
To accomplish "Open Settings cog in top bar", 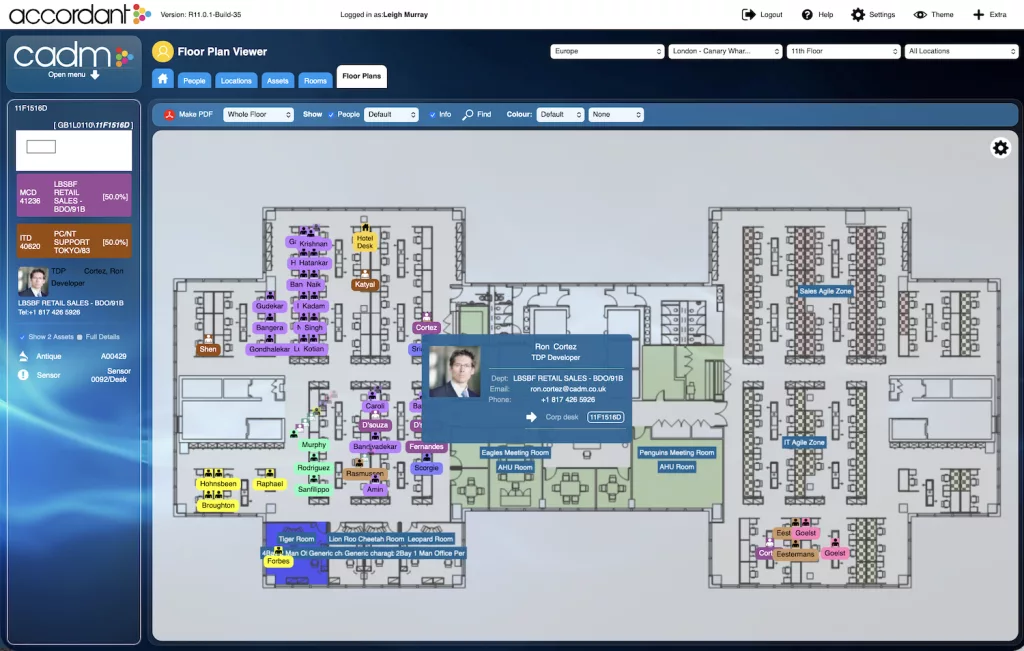I will coord(857,14).
